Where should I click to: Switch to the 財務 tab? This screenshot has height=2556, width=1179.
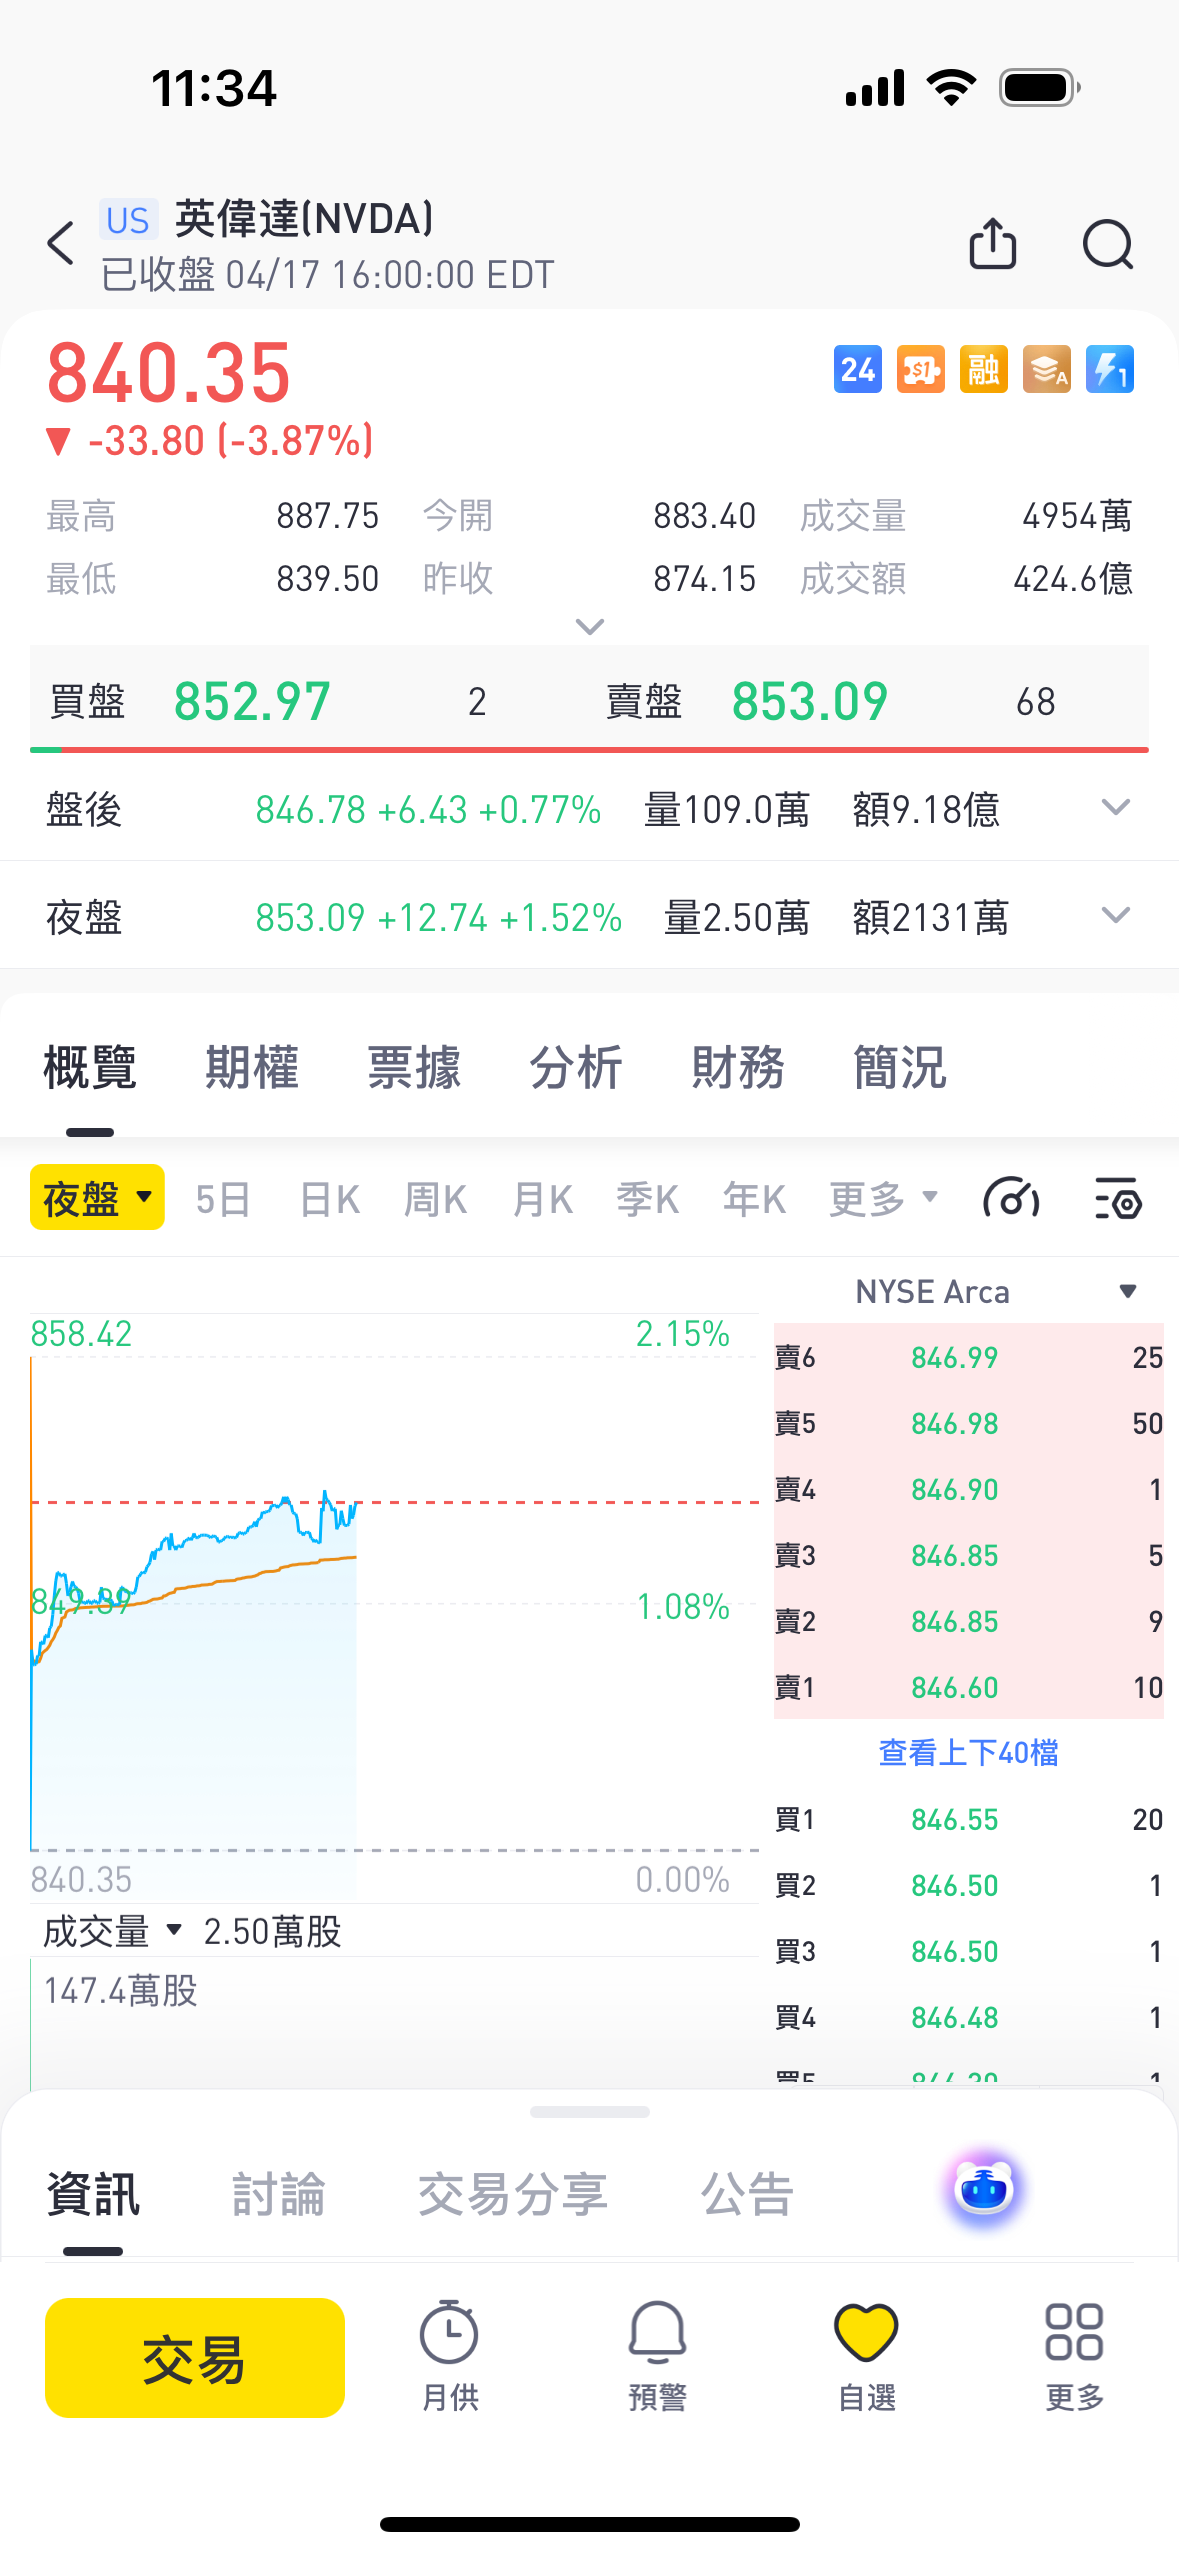[x=738, y=1067]
